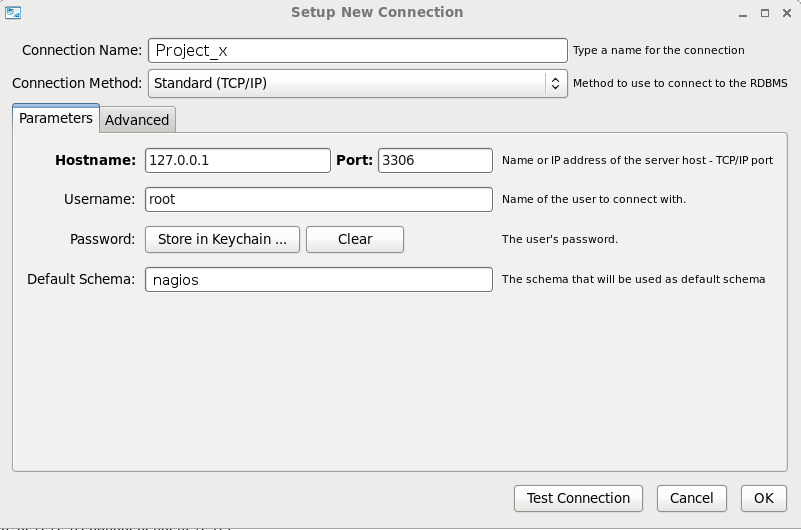Switch to the Parameters tab
This screenshot has width=801, height=530.
tap(56, 118)
